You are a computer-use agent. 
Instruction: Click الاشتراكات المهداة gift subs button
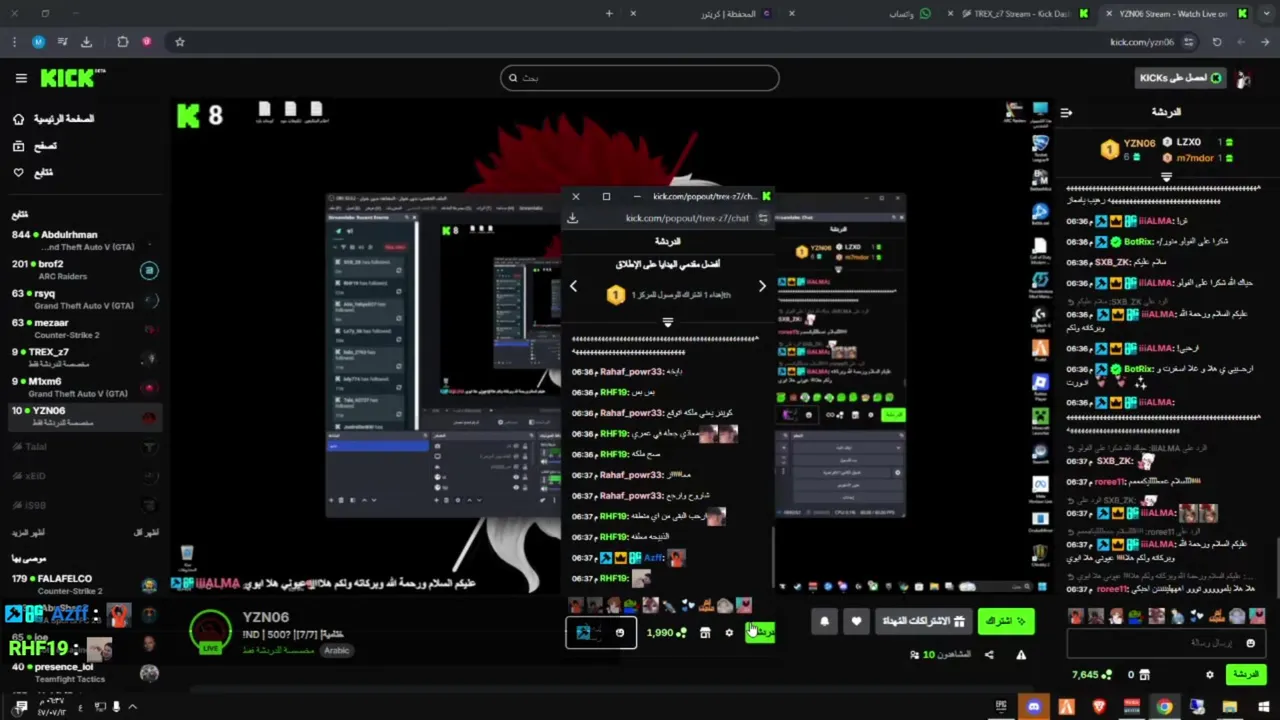[924, 621]
